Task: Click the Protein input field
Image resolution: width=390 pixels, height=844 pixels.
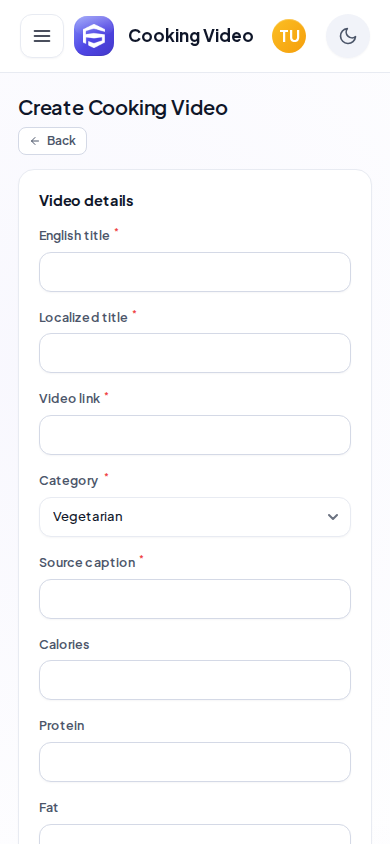Action: (195, 762)
